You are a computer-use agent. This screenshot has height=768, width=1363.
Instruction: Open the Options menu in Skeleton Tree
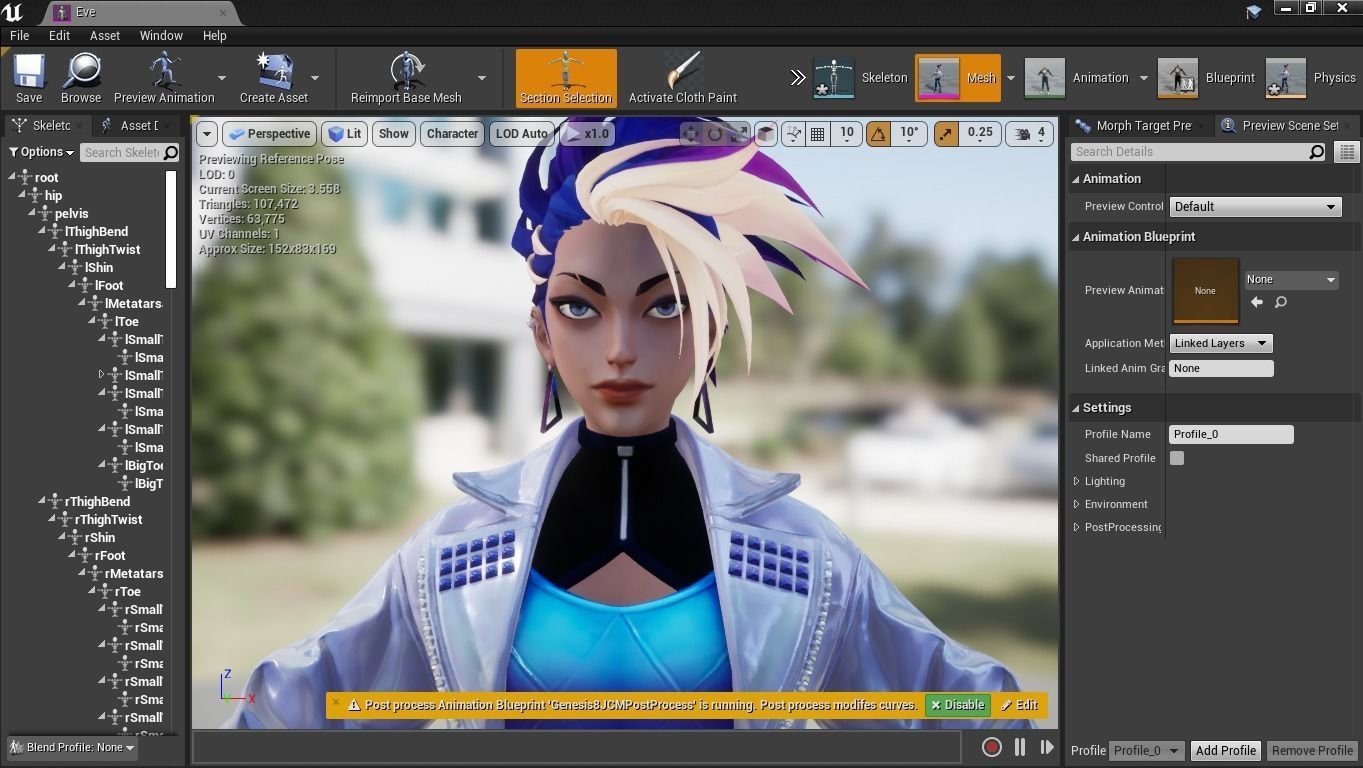41,152
